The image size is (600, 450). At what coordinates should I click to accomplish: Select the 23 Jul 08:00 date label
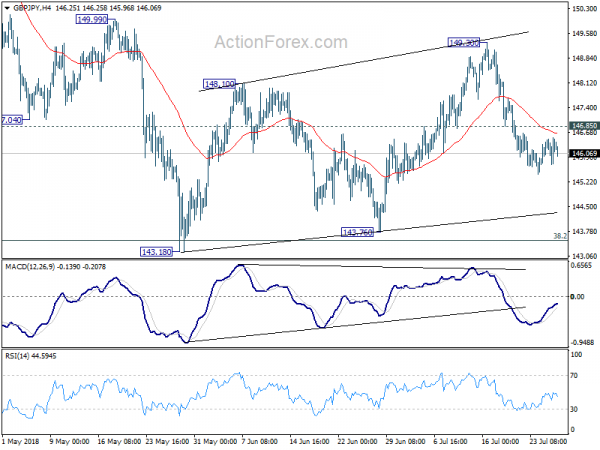point(548,441)
